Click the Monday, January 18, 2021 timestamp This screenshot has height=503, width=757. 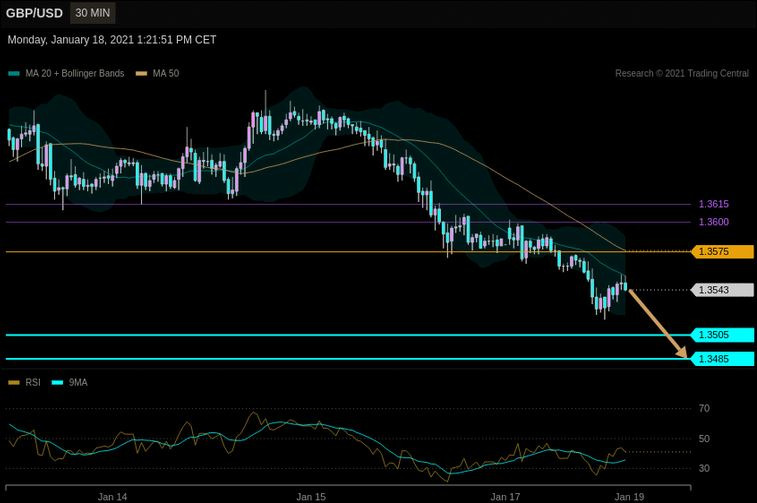pos(112,40)
